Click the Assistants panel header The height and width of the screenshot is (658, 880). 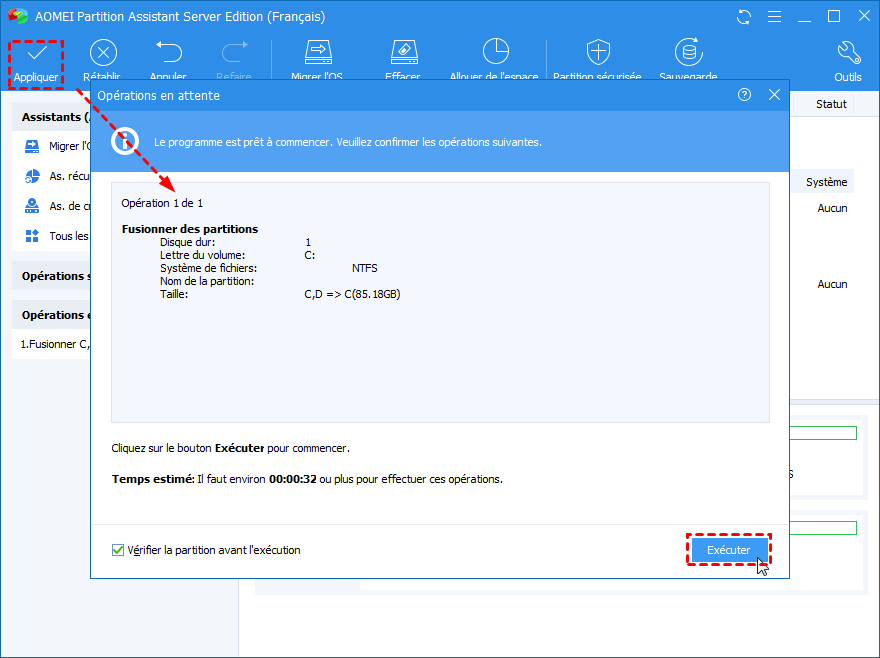tap(52, 117)
